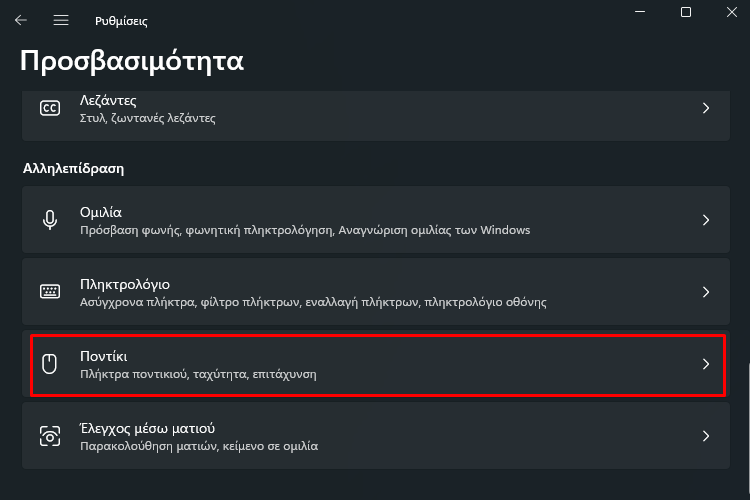Click the back arrow icon

tap(21, 20)
